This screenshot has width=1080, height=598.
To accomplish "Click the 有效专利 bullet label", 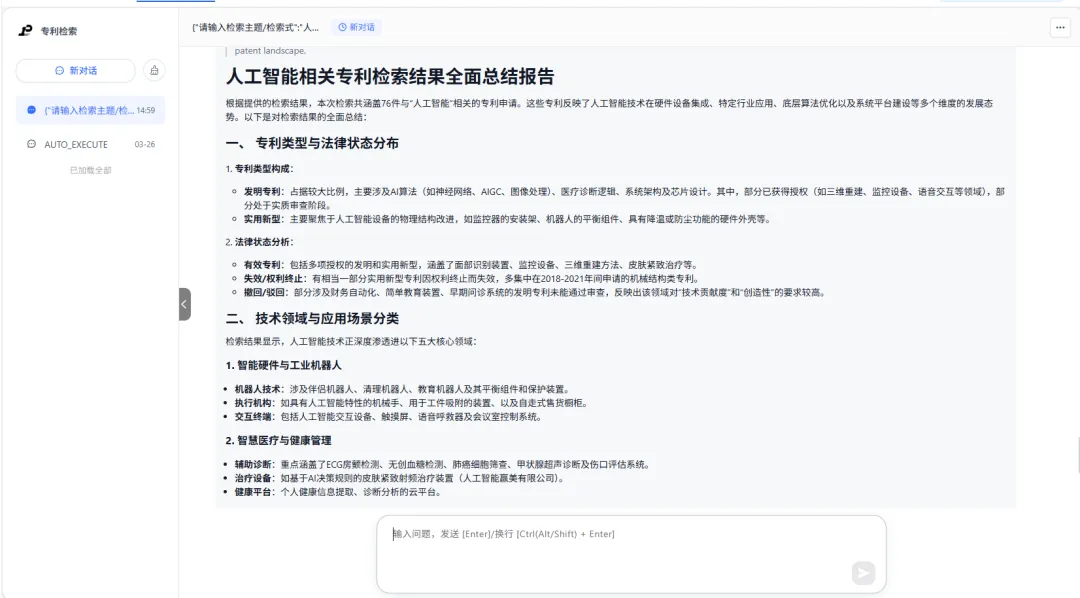I will click(262, 265).
